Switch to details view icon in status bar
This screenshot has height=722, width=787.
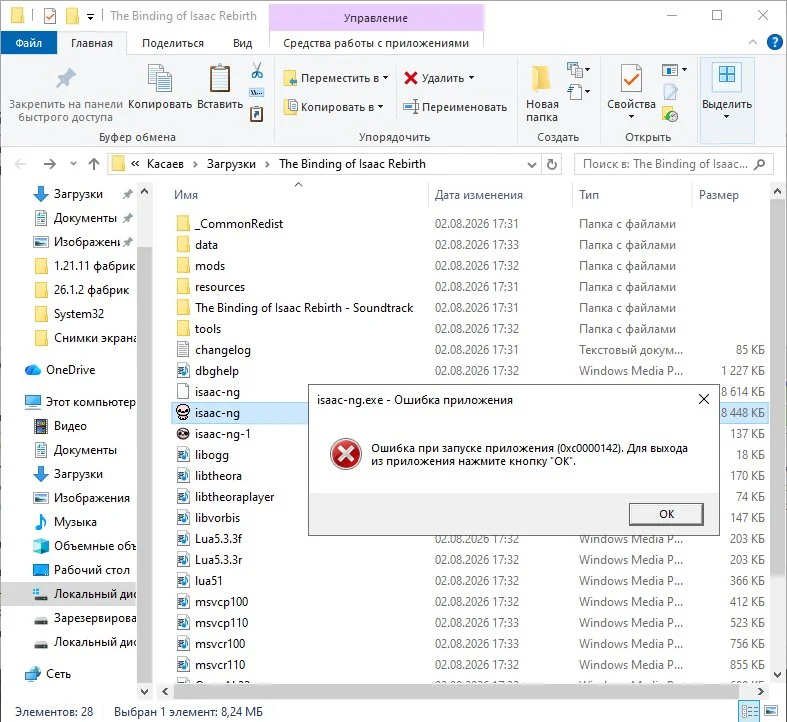(x=750, y=711)
